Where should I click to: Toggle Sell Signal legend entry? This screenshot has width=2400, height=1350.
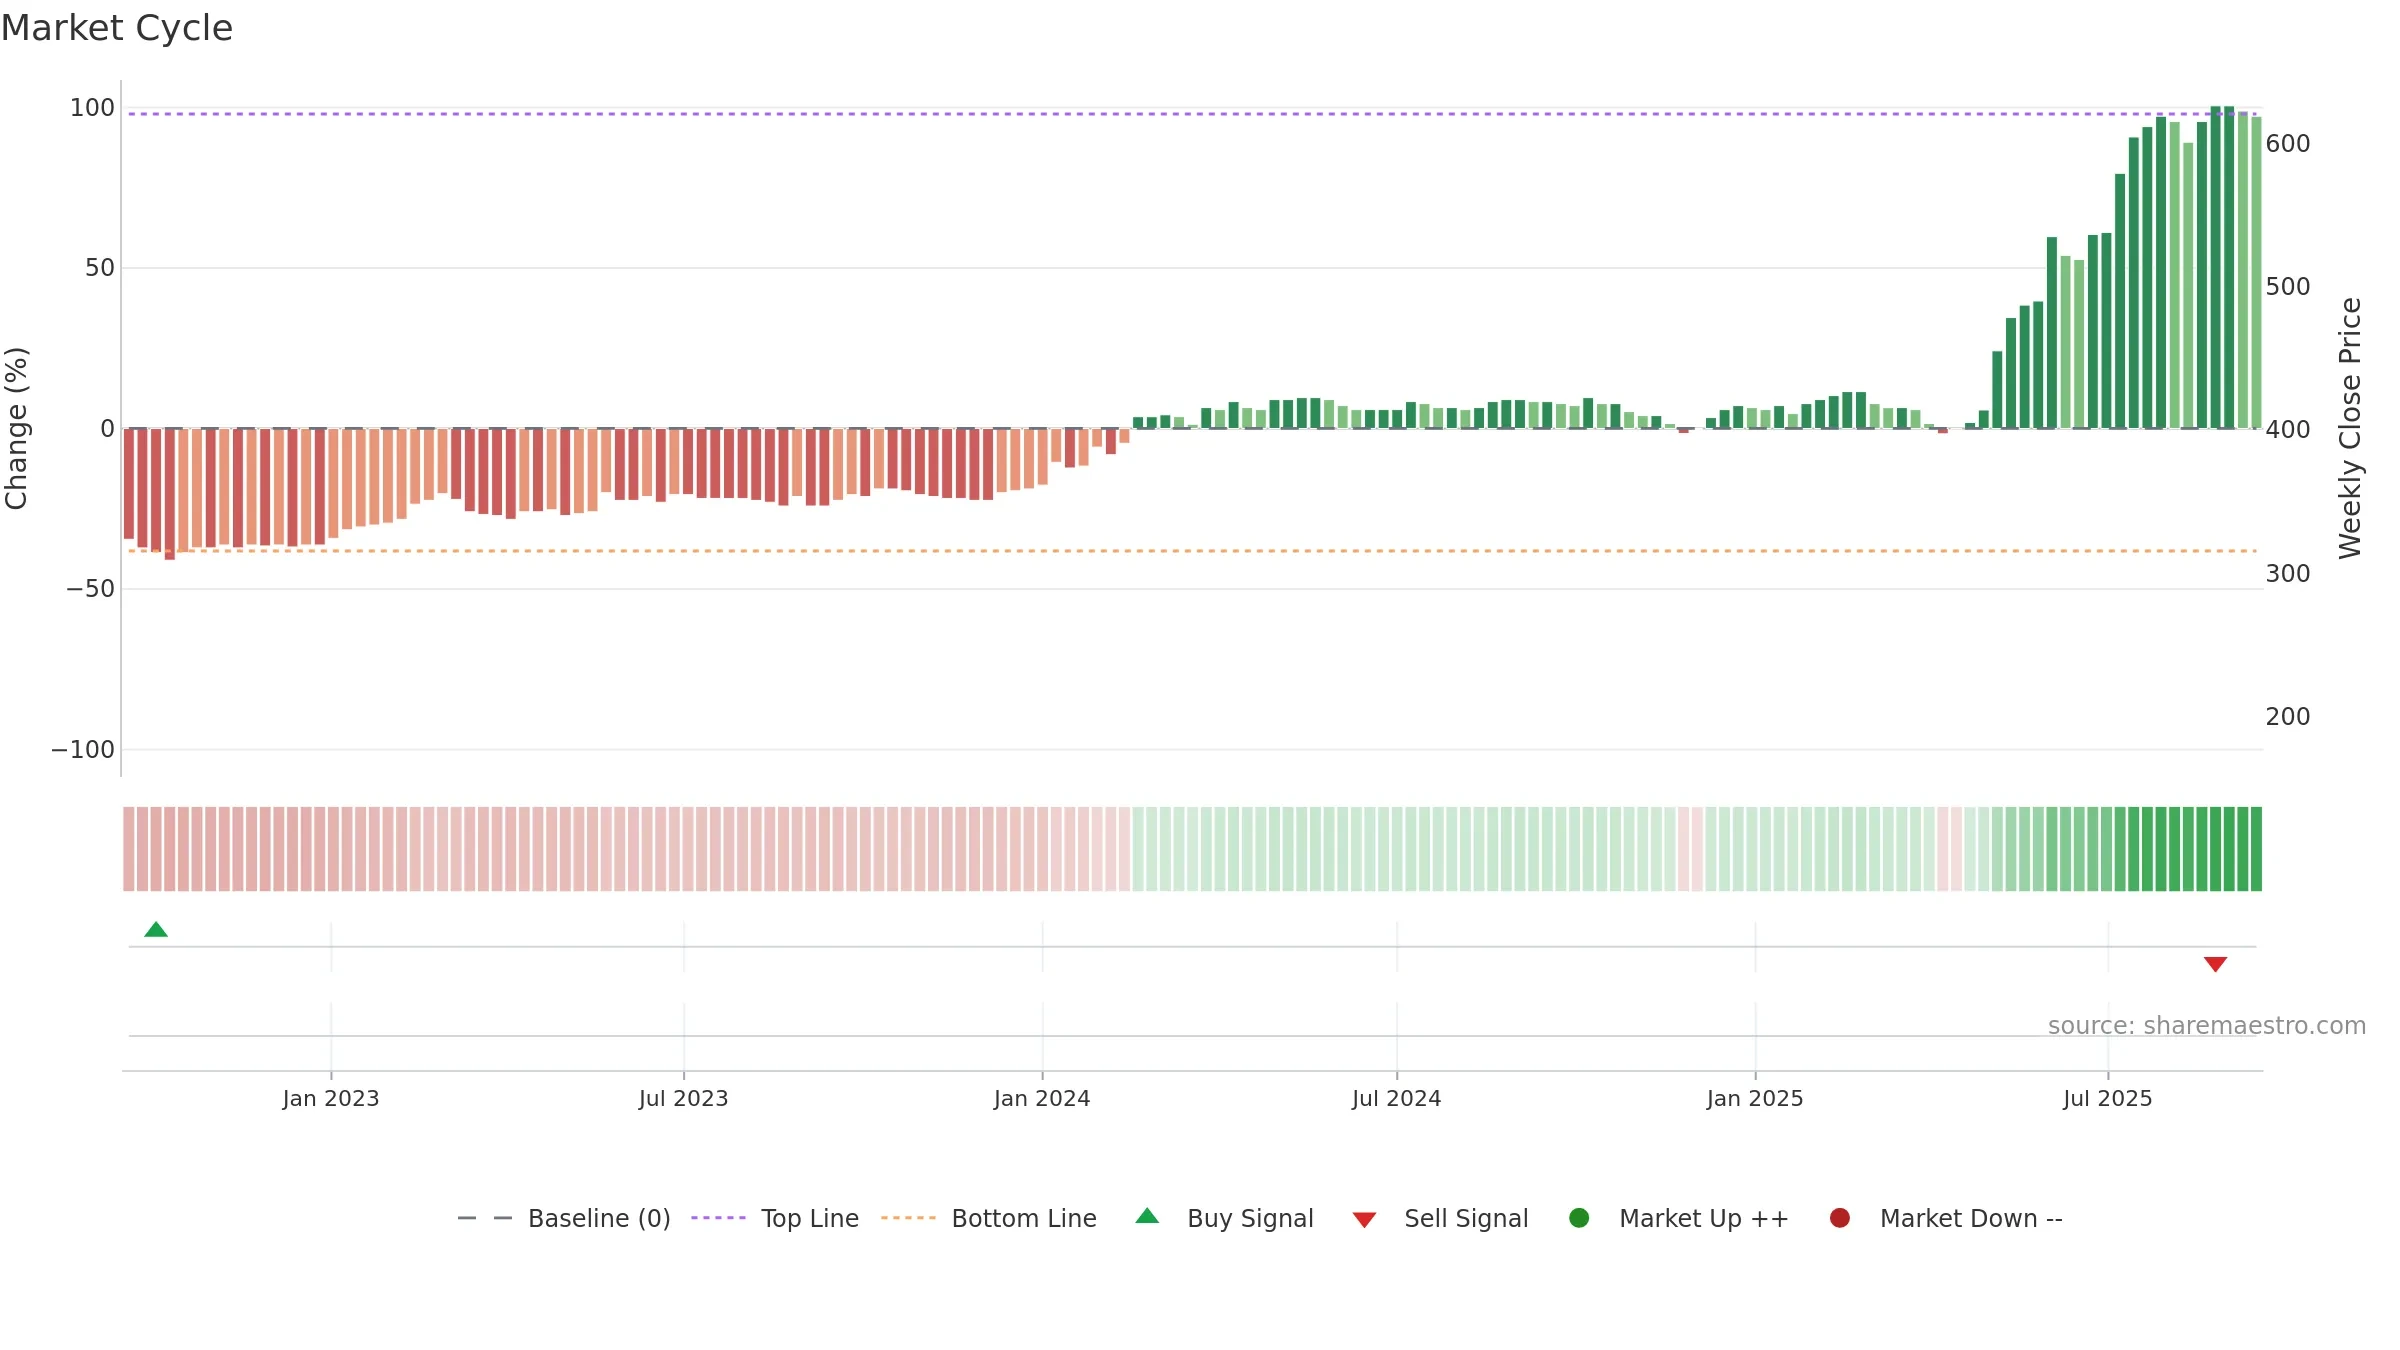[1441, 1218]
